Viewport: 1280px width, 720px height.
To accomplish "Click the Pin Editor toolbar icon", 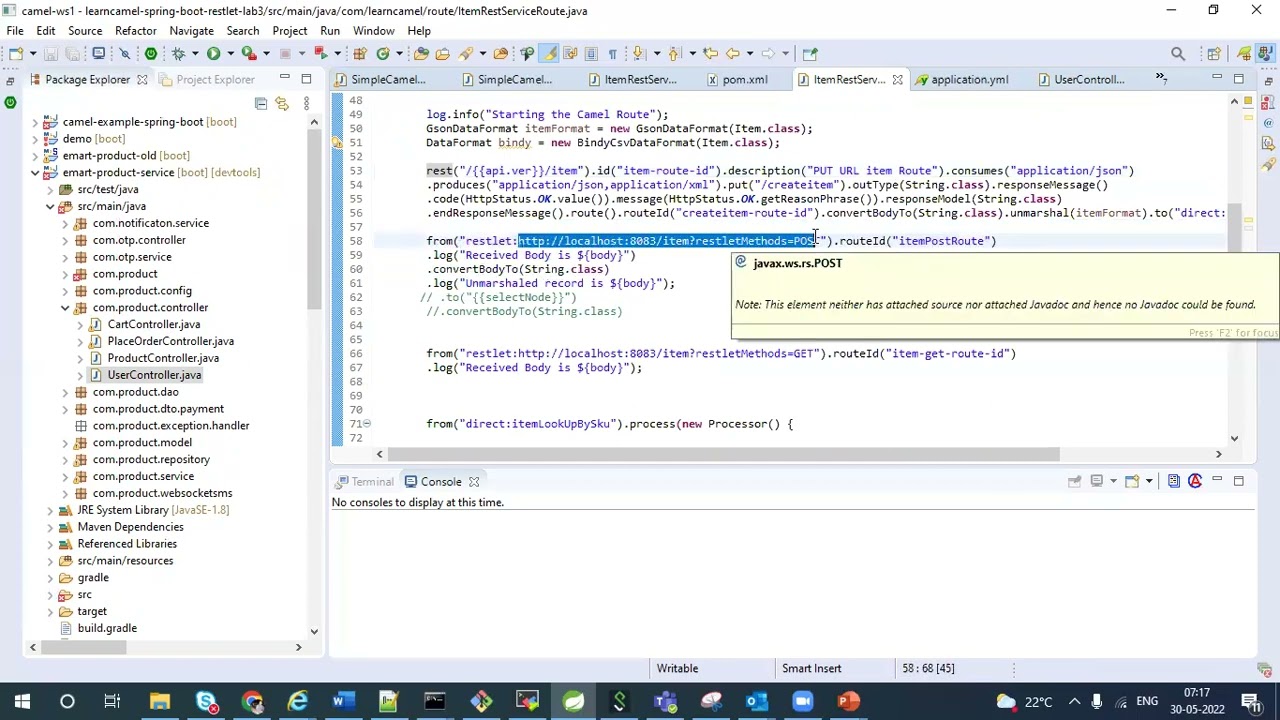I will point(810,53).
